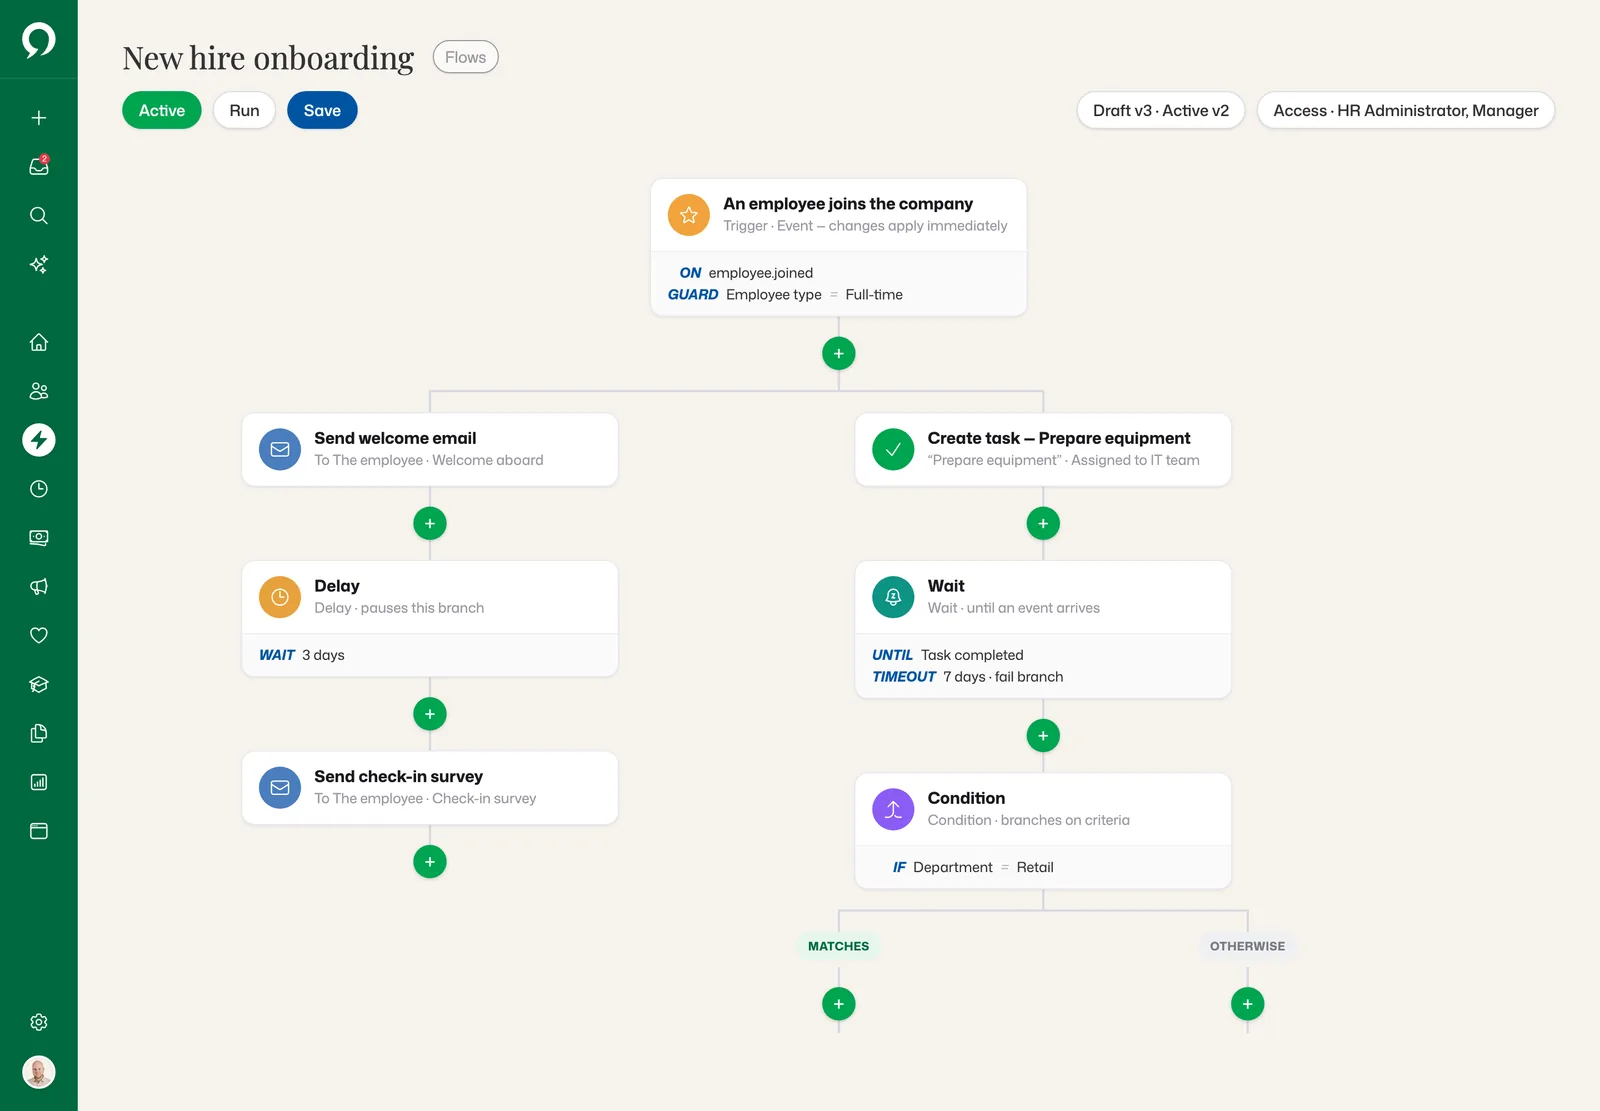Select the Condition node

(x=1043, y=830)
